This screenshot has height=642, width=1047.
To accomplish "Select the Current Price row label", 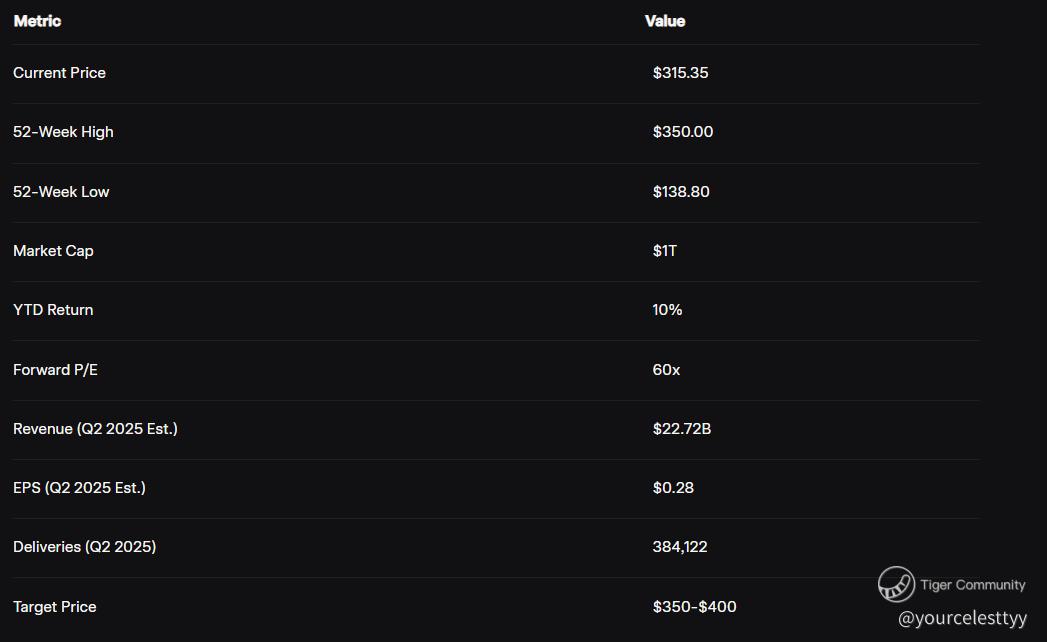I will pyautogui.click(x=59, y=73).
